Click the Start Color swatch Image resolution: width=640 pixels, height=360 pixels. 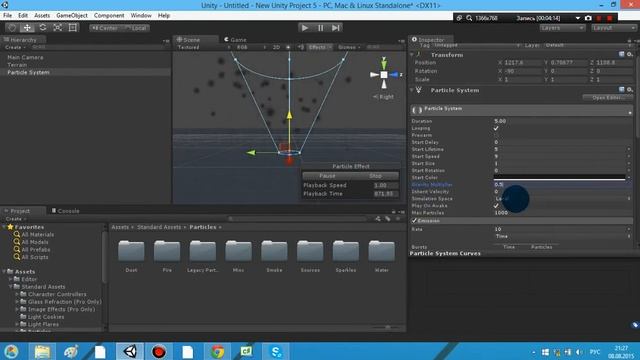tap(559, 178)
